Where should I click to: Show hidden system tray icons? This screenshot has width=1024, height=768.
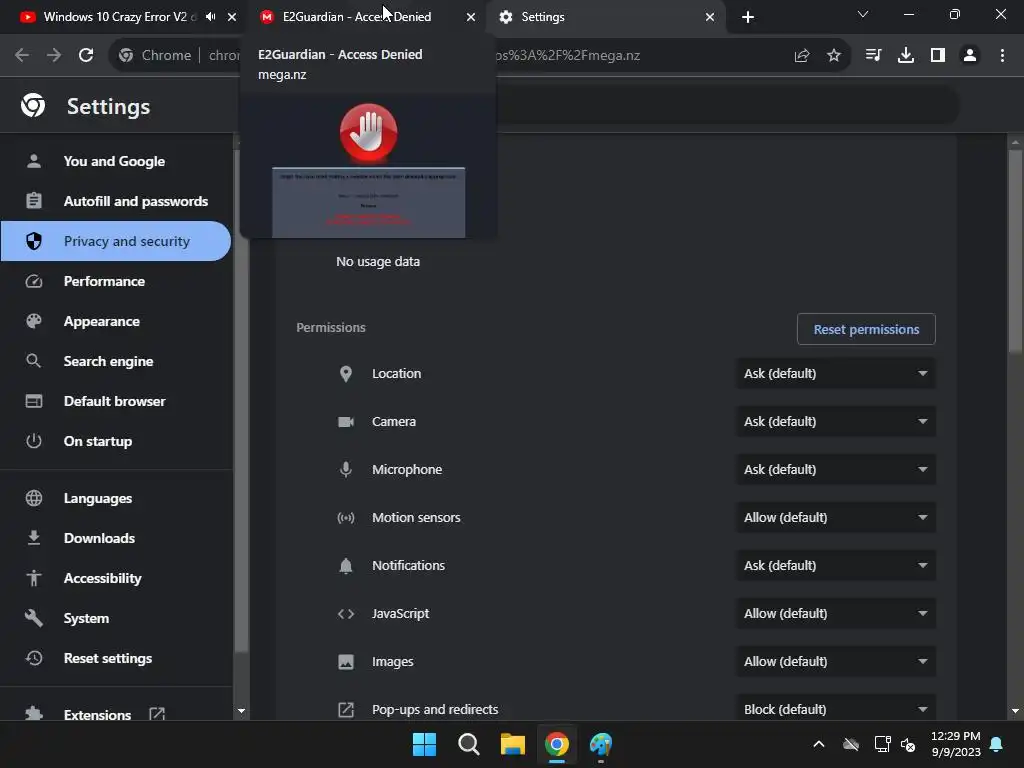[818, 744]
